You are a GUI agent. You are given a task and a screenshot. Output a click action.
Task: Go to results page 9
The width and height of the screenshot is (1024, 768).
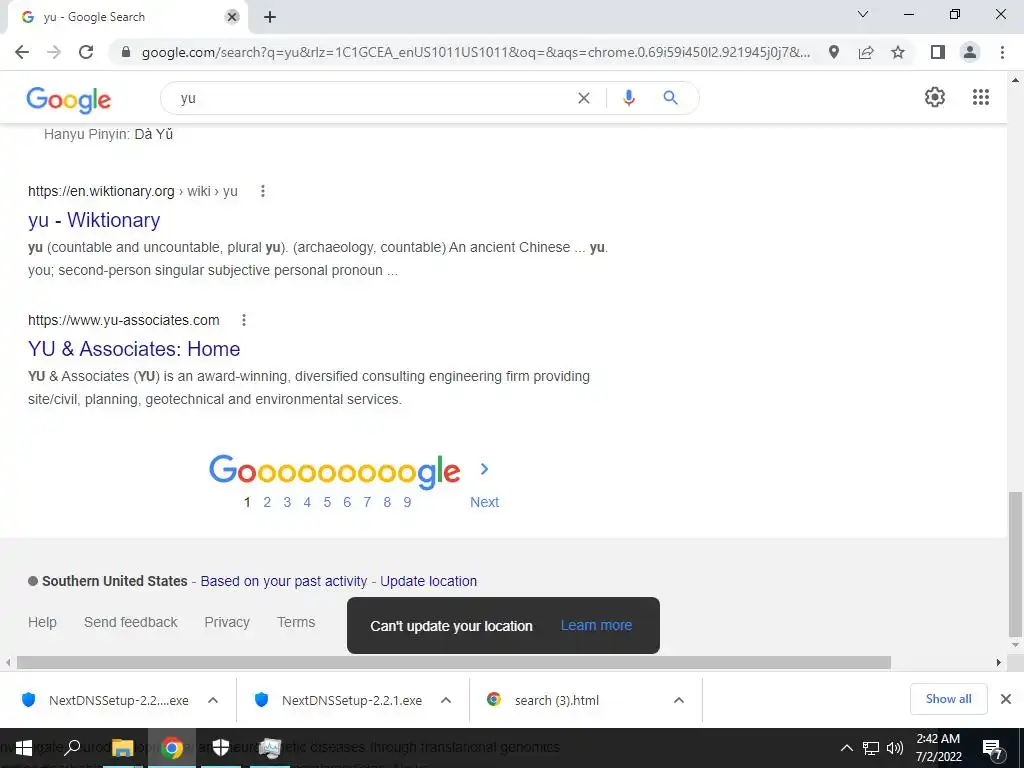(407, 502)
